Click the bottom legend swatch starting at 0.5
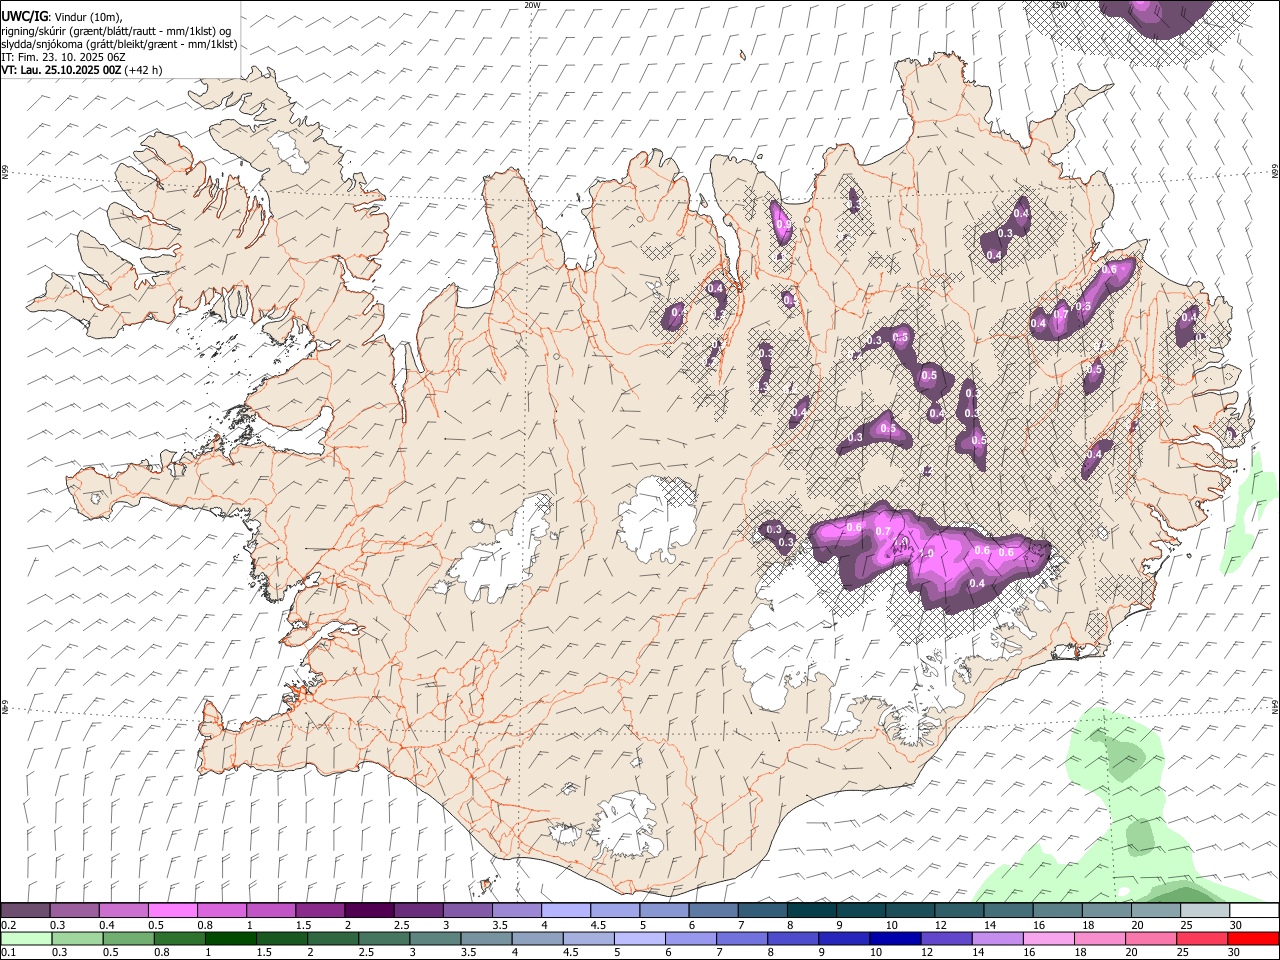This screenshot has height=960, width=1280. click(x=129, y=939)
